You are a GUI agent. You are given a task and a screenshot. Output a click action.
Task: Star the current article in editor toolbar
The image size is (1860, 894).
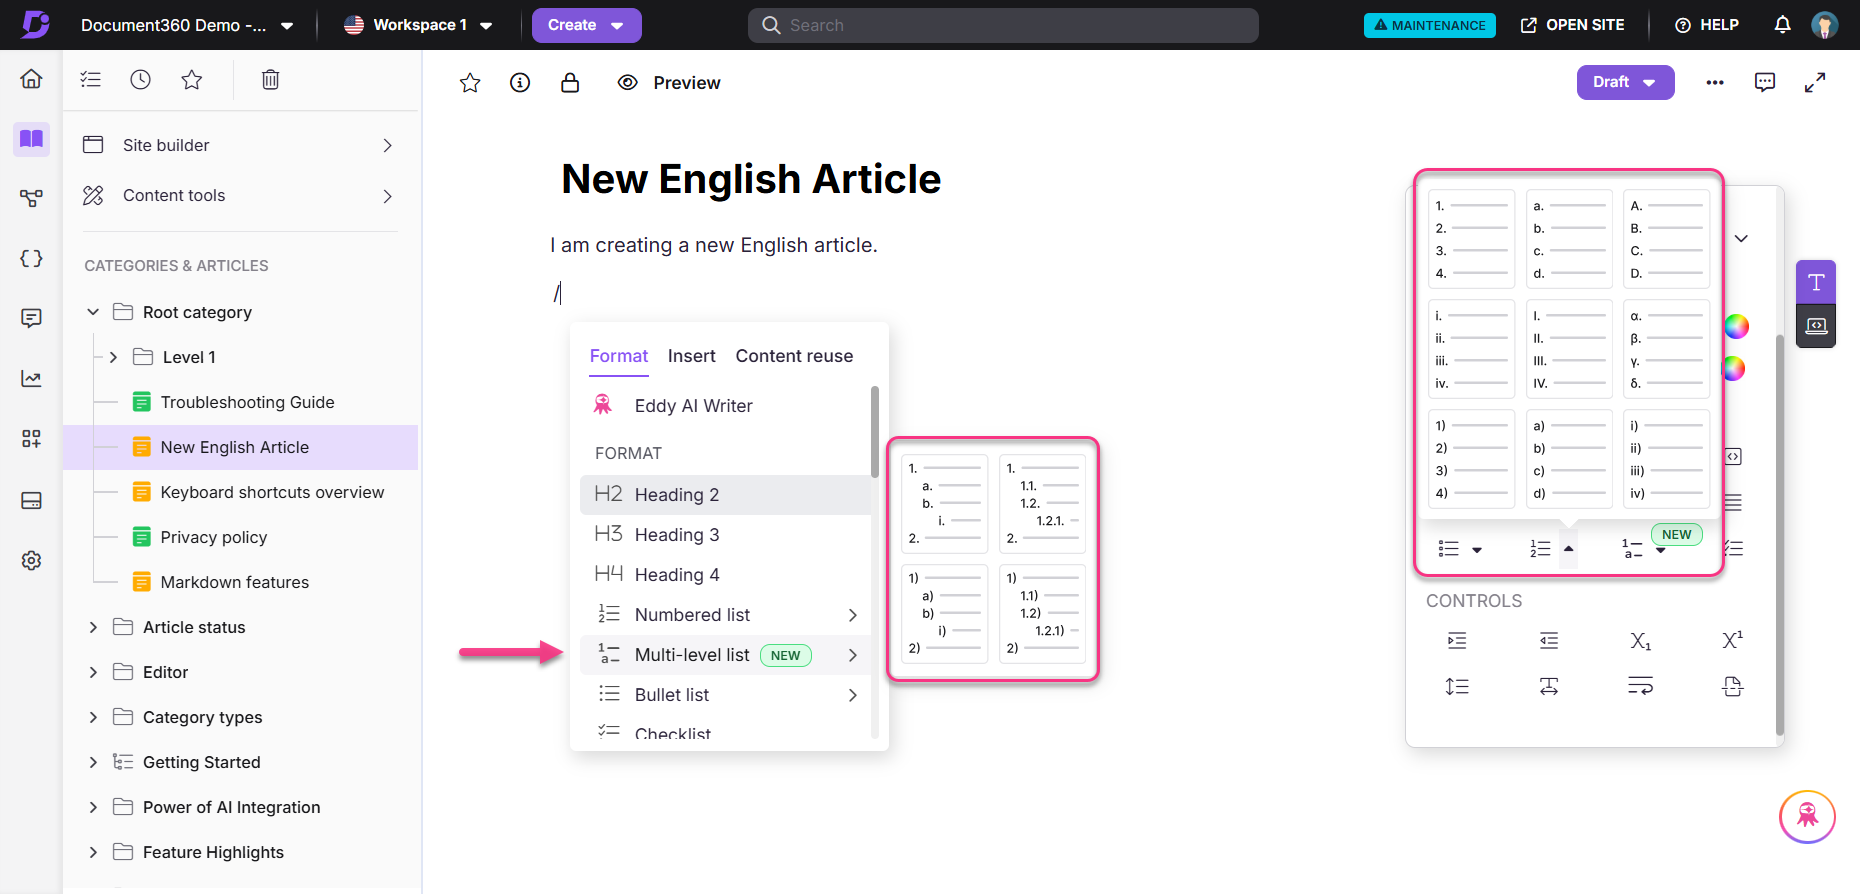(x=470, y=83)
